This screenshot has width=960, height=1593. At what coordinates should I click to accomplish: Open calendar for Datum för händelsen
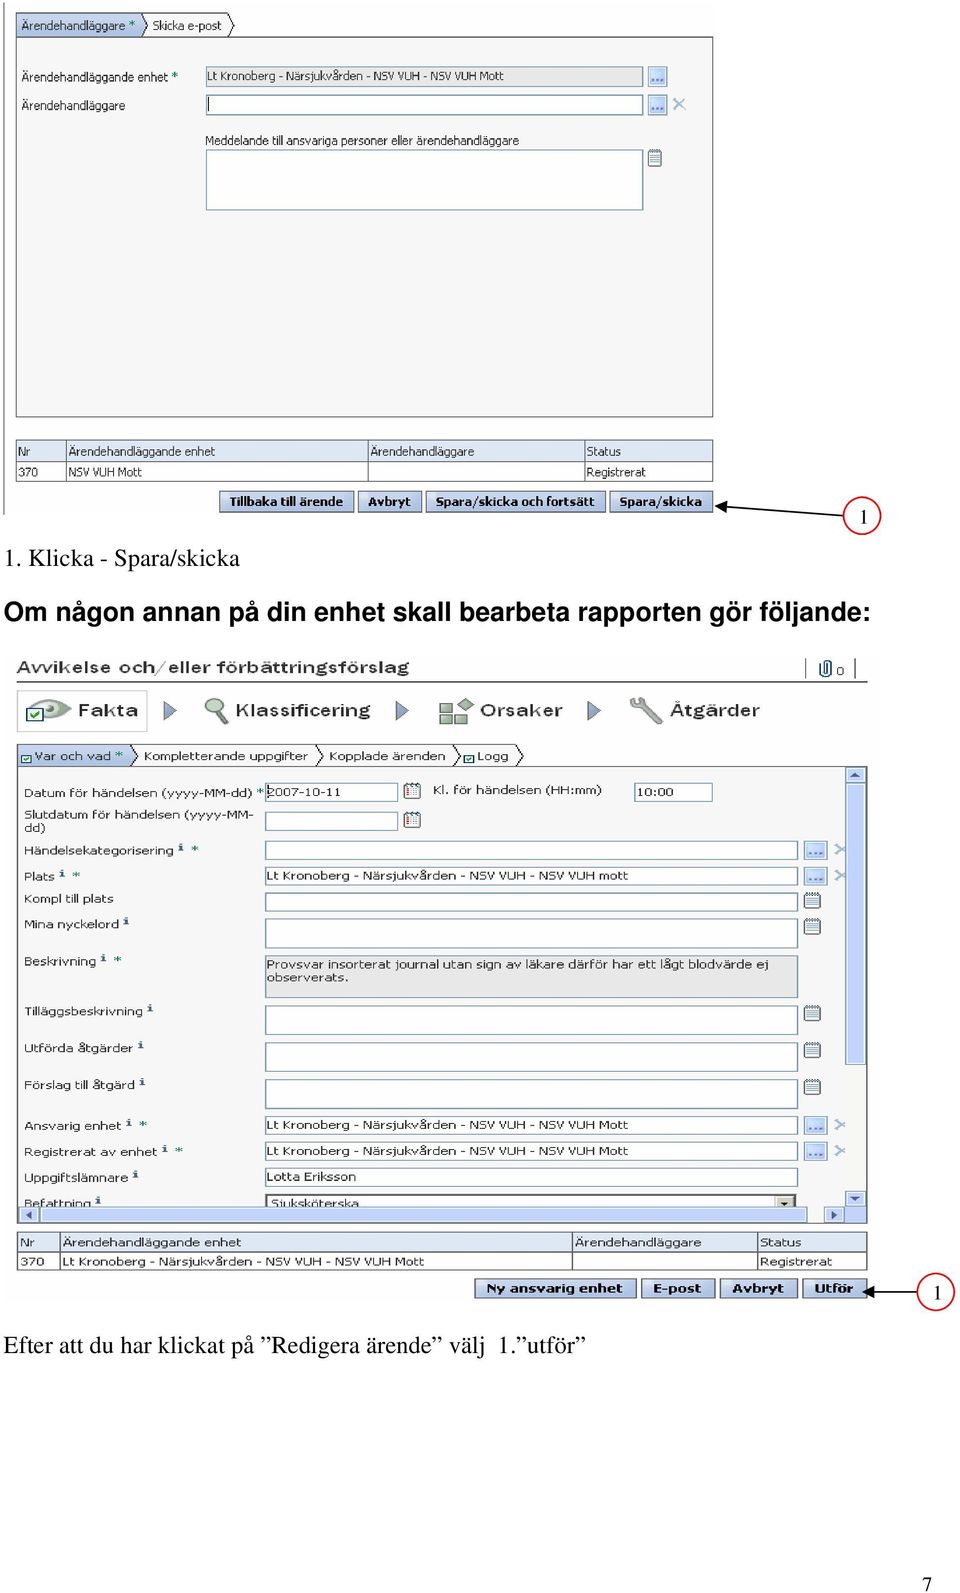412,791
